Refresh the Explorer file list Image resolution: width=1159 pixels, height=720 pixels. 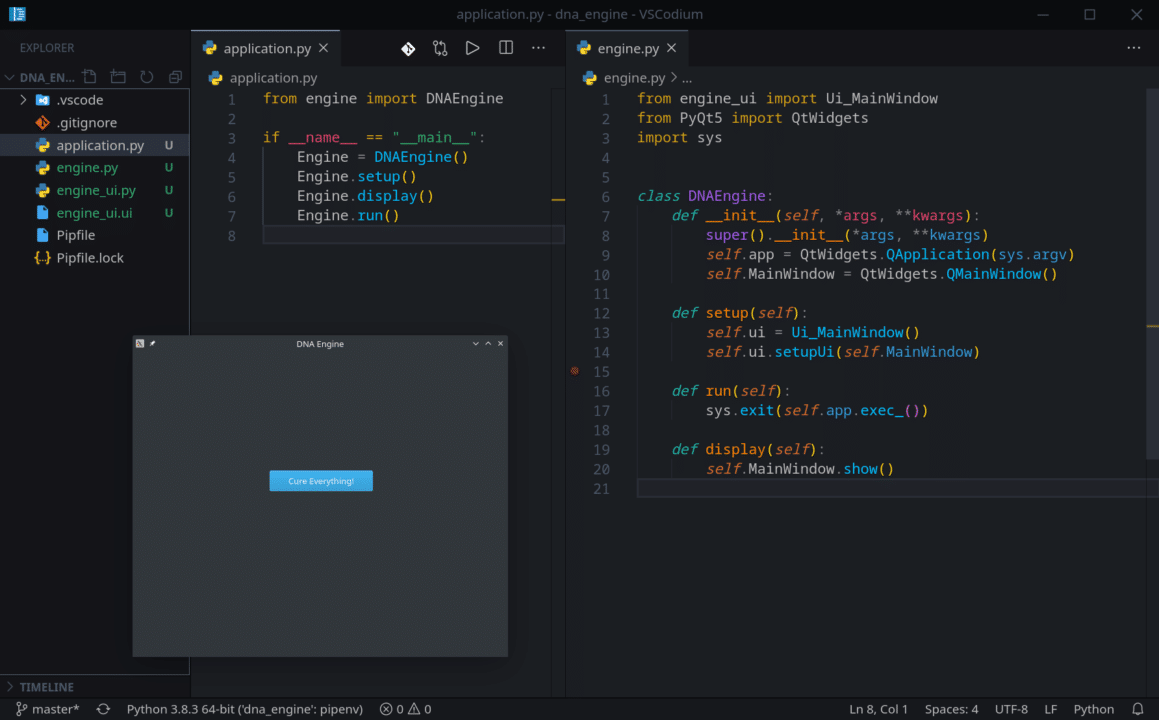[147, 76]
